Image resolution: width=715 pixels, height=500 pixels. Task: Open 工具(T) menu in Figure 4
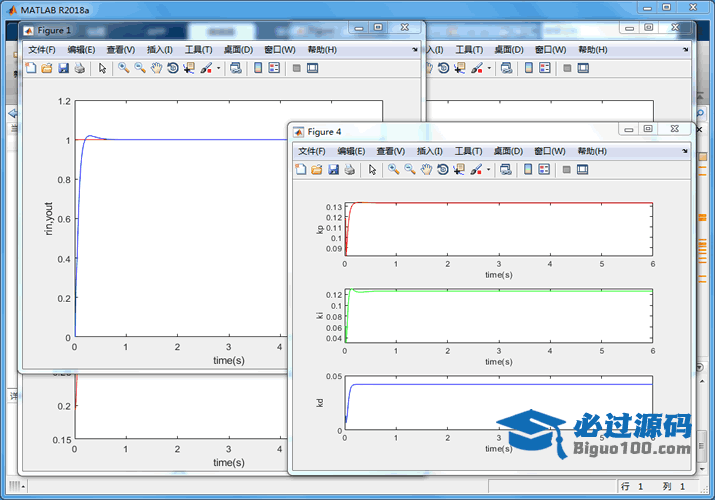(x=468, y=151)
